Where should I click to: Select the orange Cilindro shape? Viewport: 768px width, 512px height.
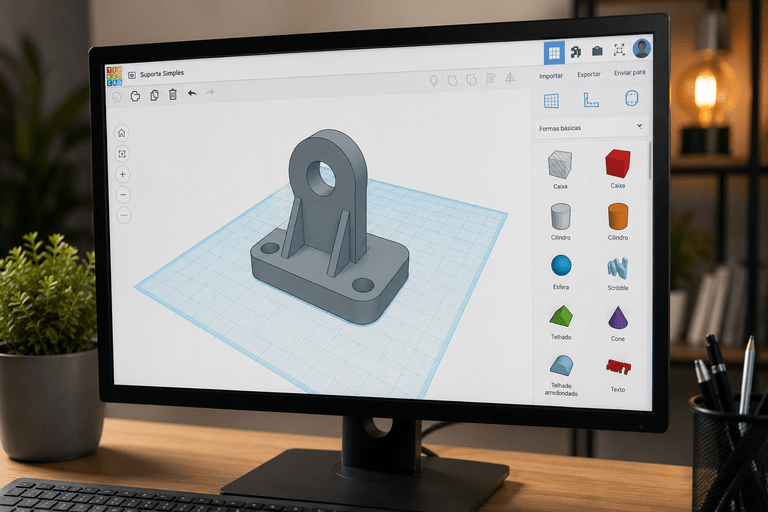pyautogui.click(x=618, y=221)
